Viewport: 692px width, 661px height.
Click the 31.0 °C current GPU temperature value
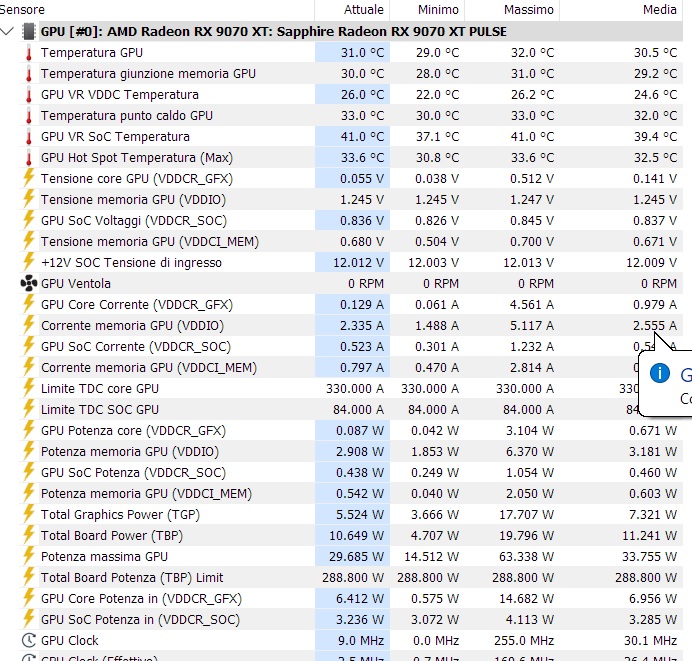[x=362, y=53]
